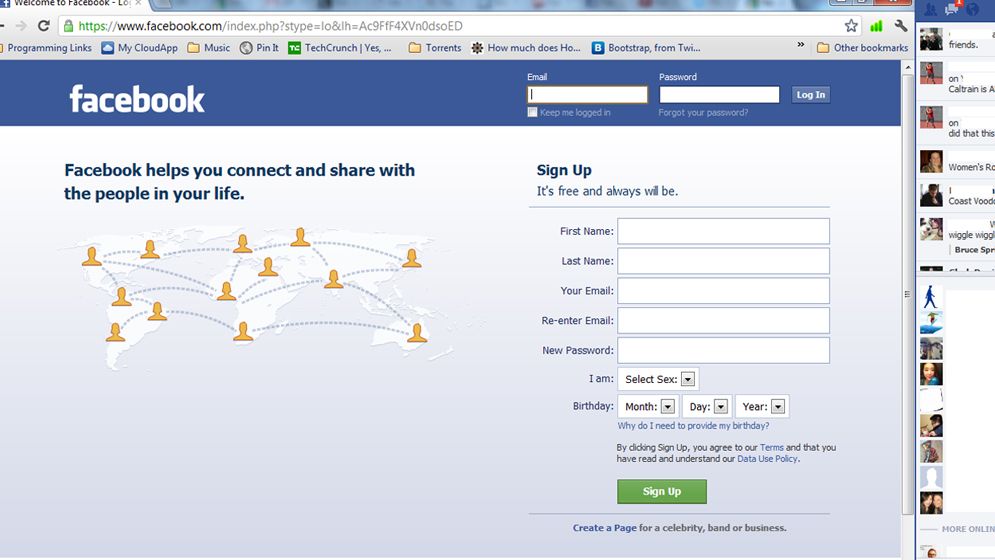995x560 pixels.
Task: Toggle the Keep me logged in checkbox
Action: tap(532, 112)
